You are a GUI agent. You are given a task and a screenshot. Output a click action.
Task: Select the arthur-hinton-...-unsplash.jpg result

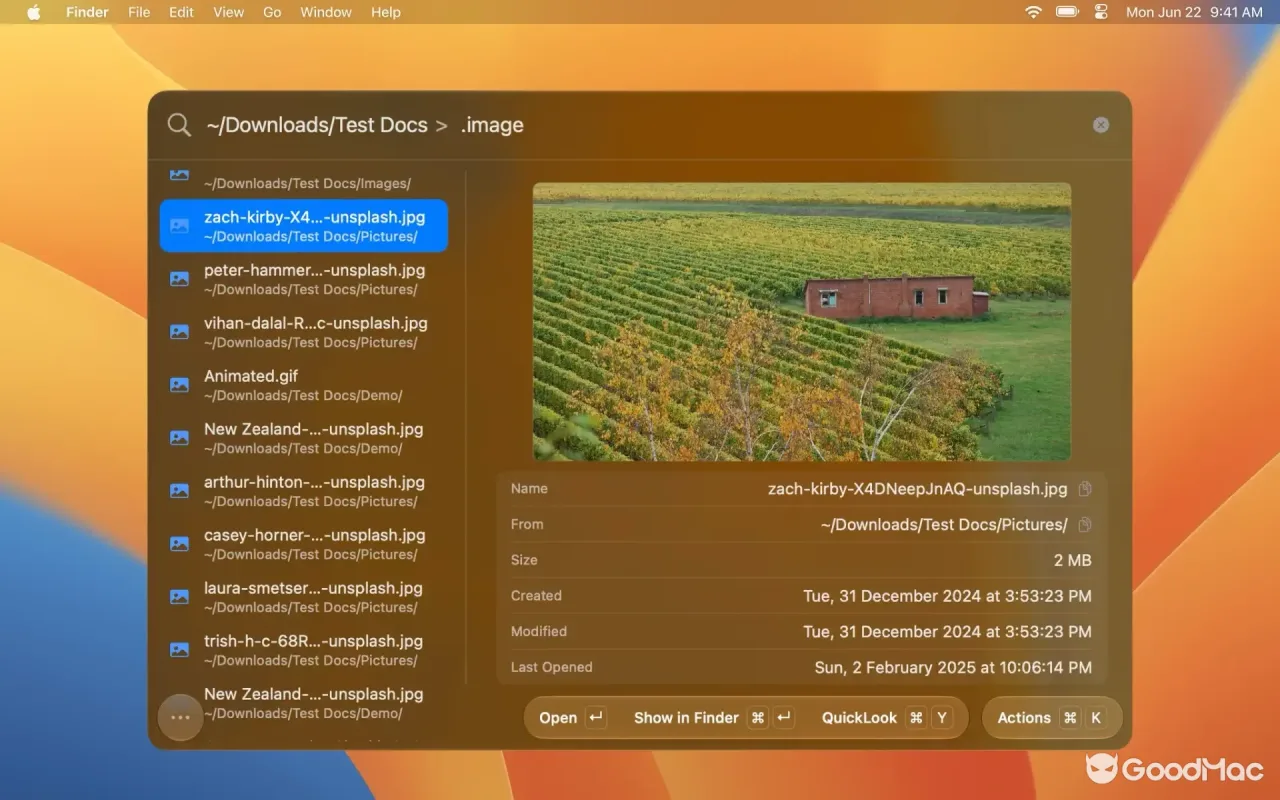click(x=304, y=491)
